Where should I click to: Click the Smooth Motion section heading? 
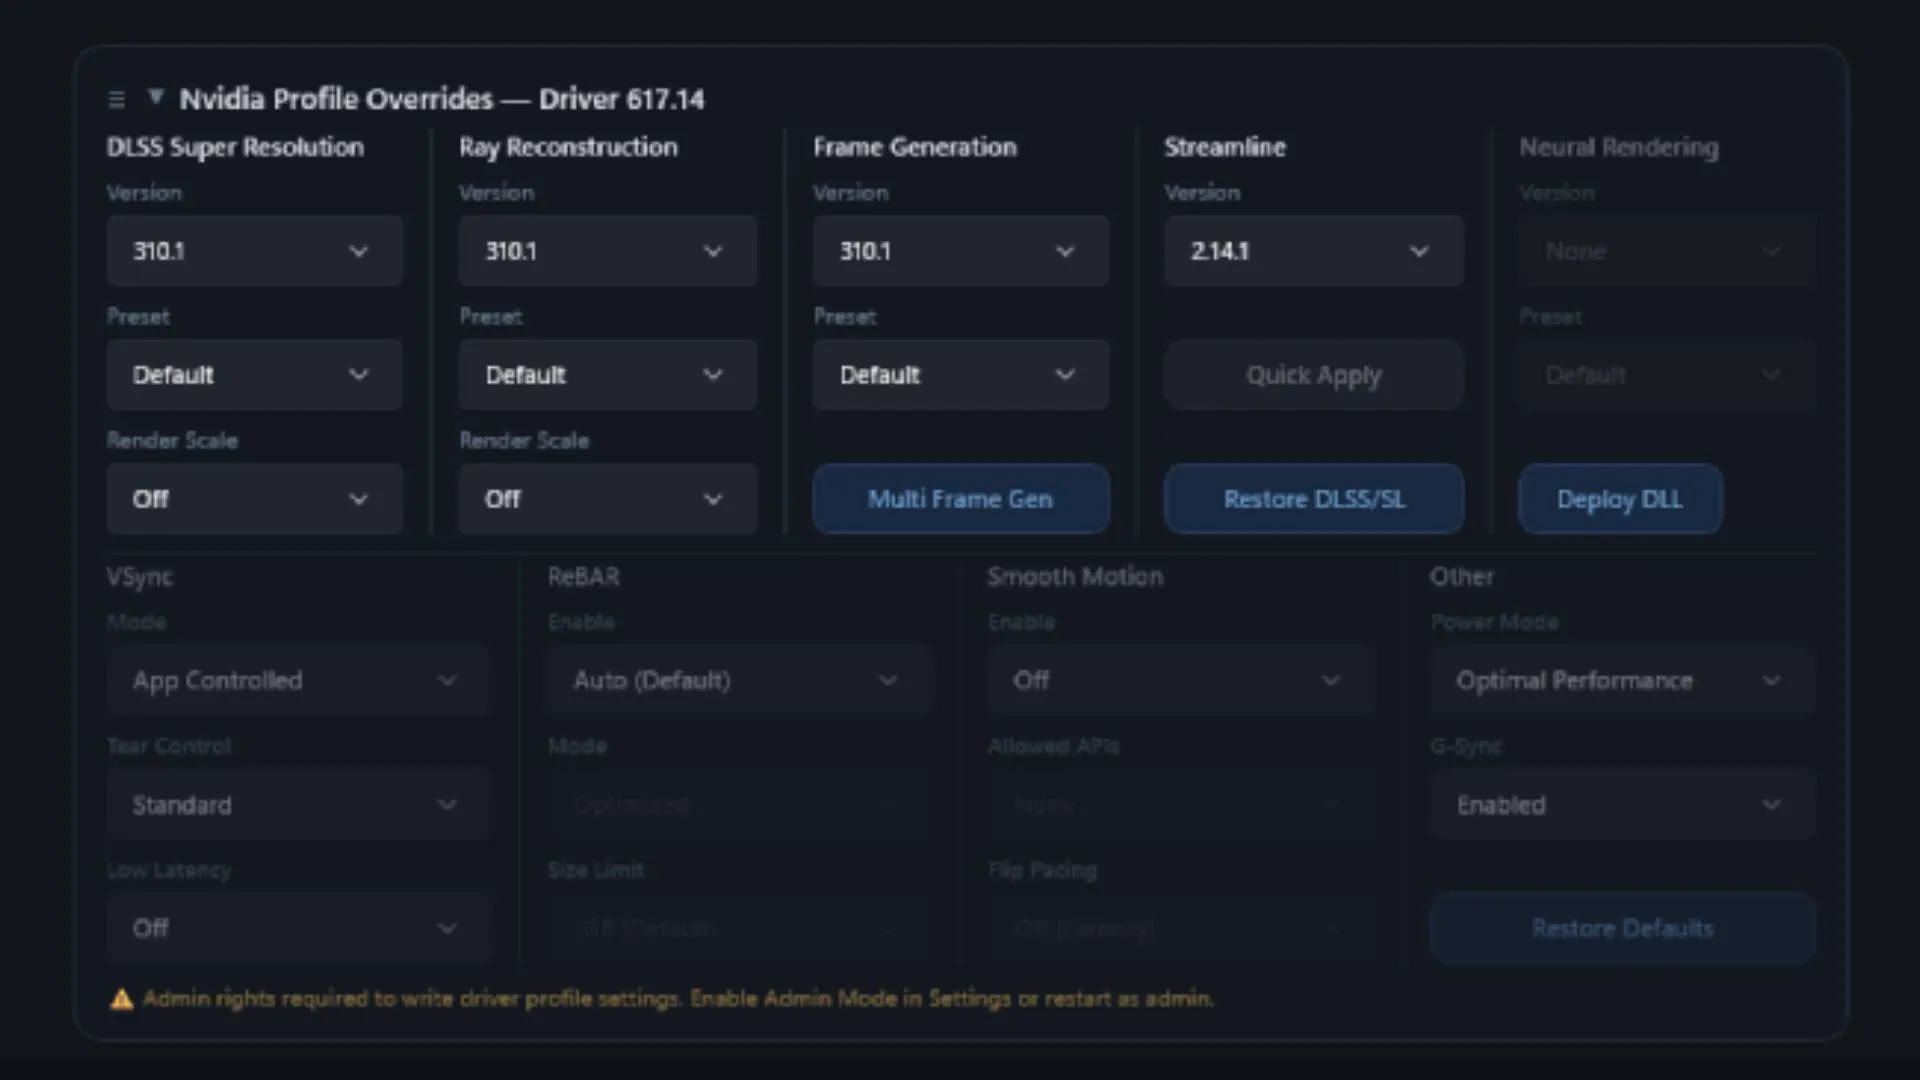(x=1075, y=577)
